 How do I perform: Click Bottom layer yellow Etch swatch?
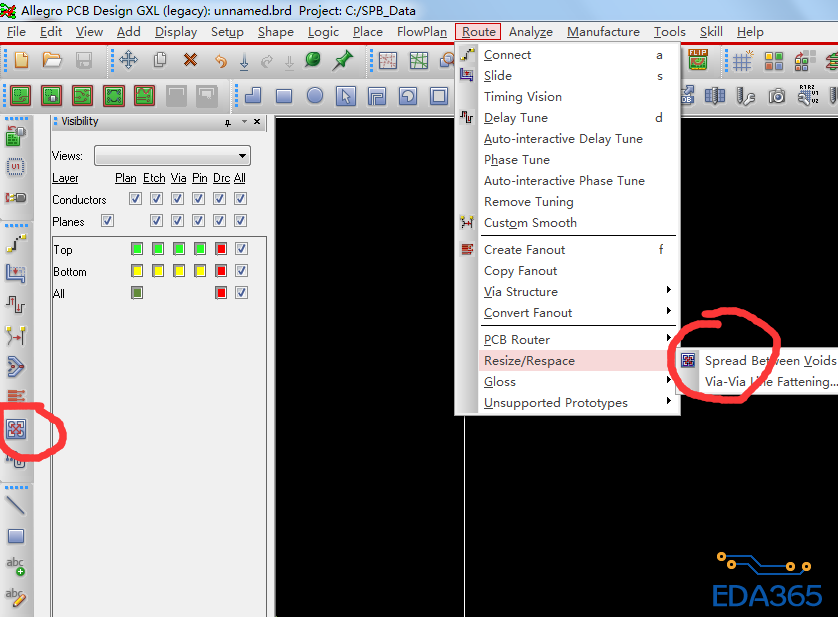point(158,271)
